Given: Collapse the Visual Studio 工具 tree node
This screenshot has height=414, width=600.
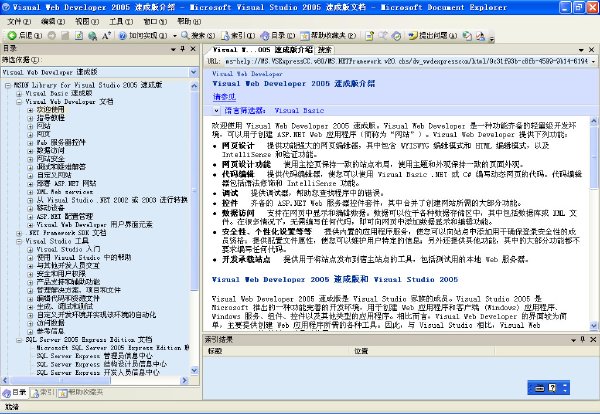Looking at the screenshot, I should pos(19,241).
